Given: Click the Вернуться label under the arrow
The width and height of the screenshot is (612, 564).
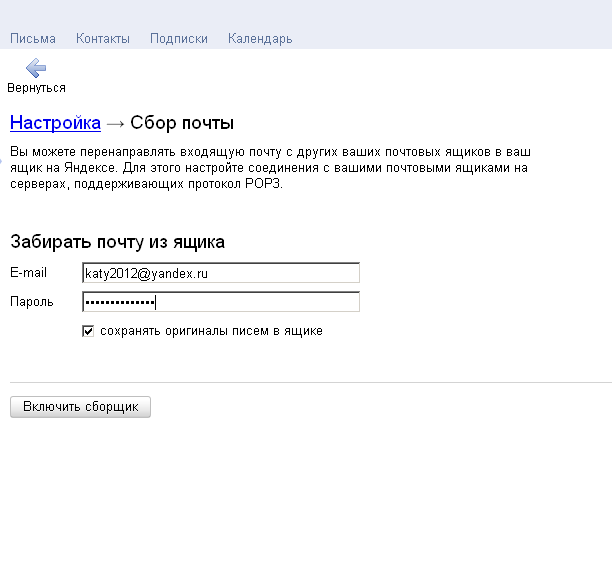Looking at the screenshot, I should [x=36, y=88].
